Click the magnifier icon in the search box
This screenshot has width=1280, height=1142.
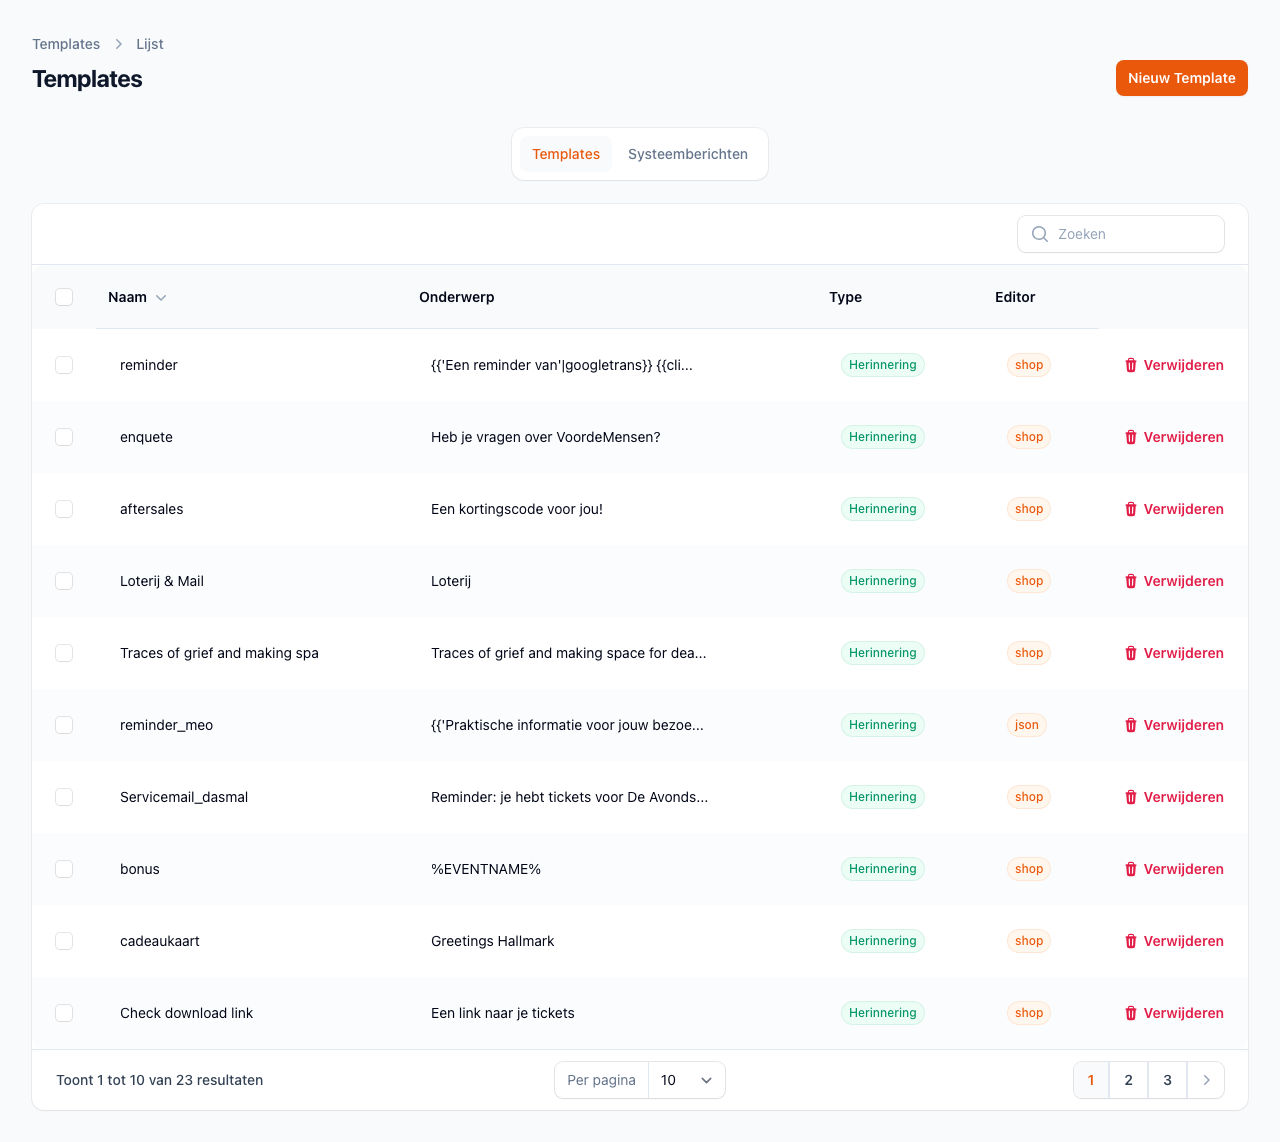[x=1040, y=234]
